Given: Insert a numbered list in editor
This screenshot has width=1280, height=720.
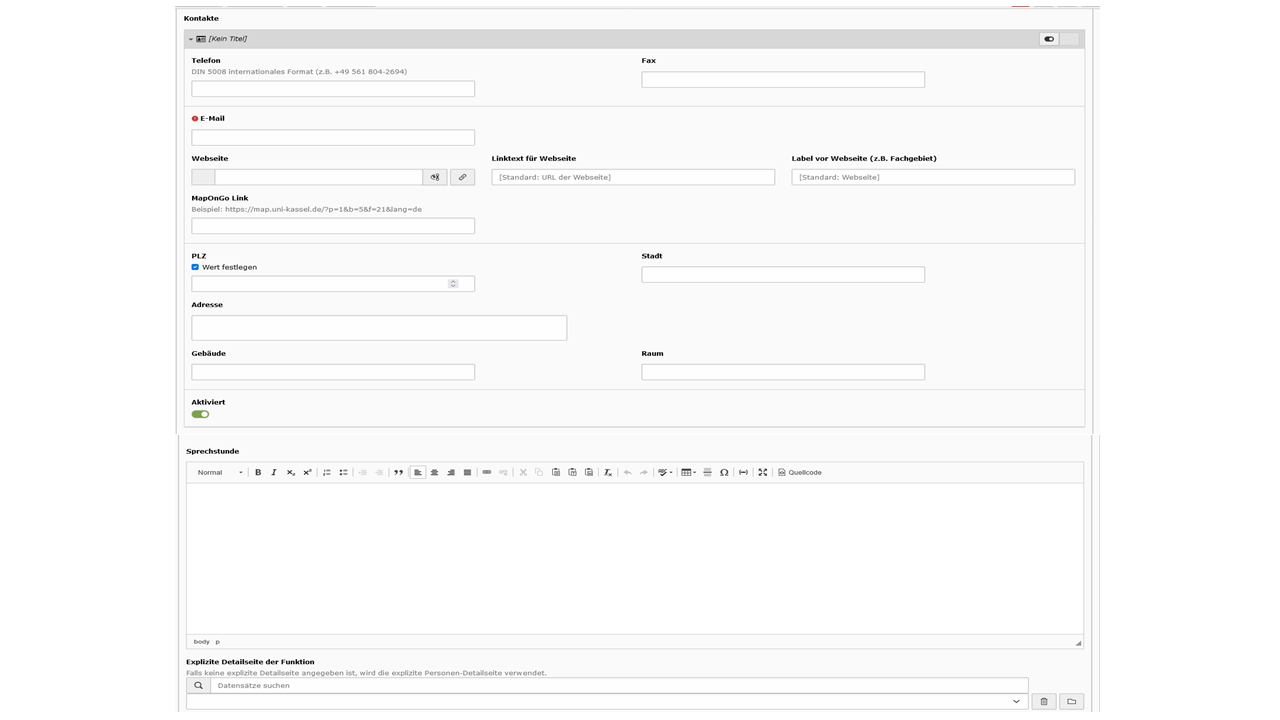Looking at the screenshot, I should [x=327, y=472].
